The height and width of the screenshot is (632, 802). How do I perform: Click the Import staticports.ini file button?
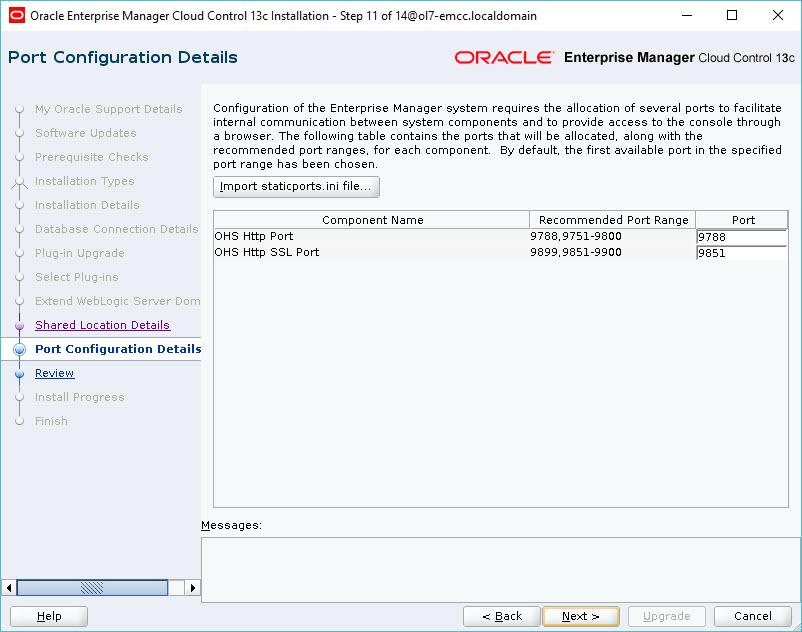point(296,187)
